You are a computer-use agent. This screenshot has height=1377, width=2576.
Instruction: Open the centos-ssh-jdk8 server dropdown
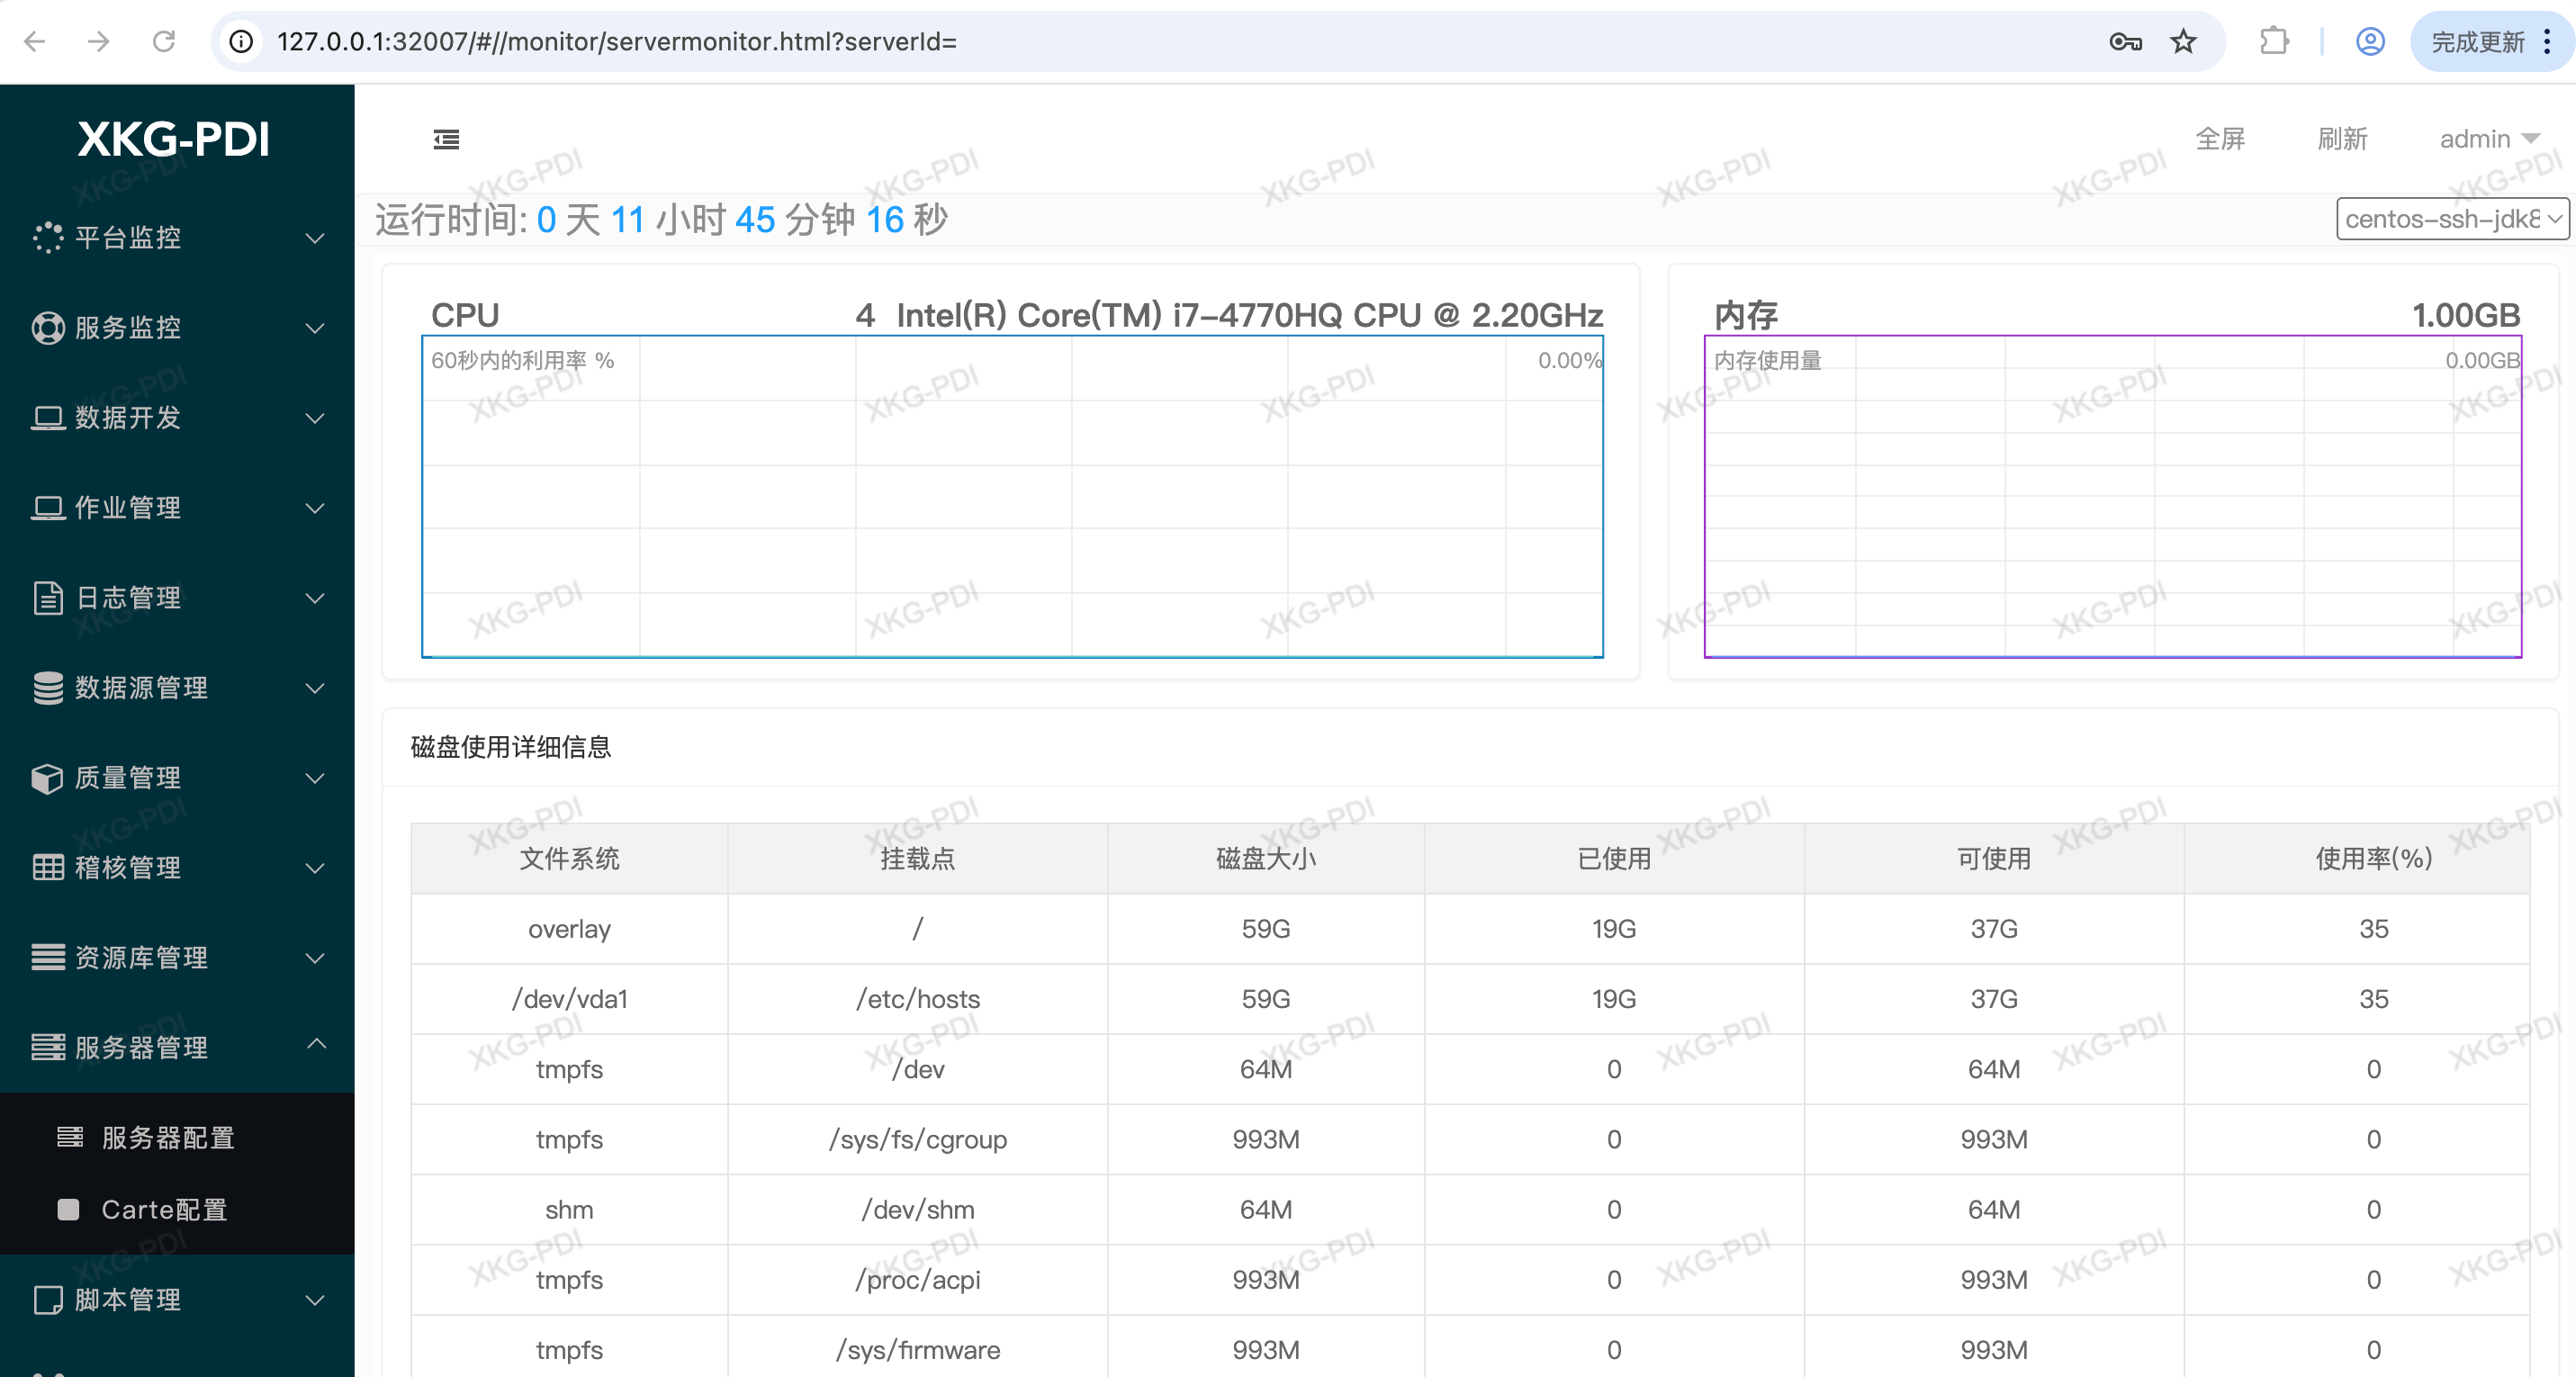point(2452,219)
